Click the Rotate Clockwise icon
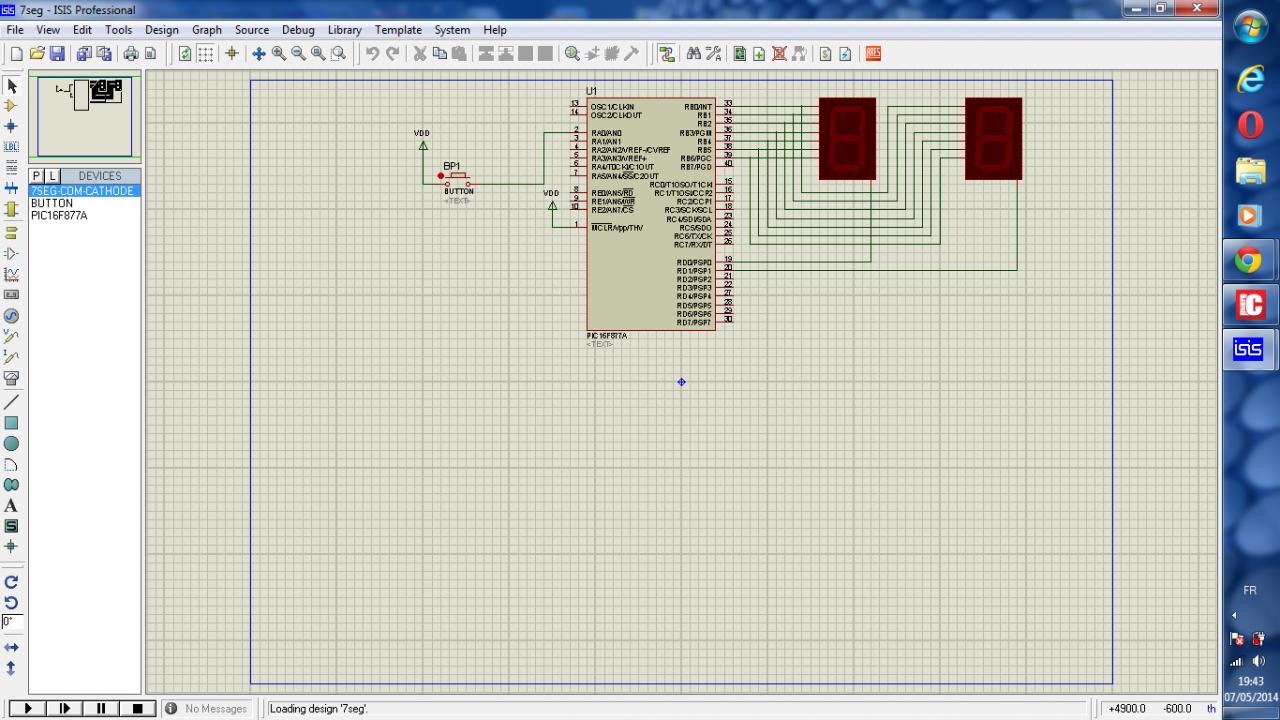This screenshot has height=720, width=1280. coord(11,582)
